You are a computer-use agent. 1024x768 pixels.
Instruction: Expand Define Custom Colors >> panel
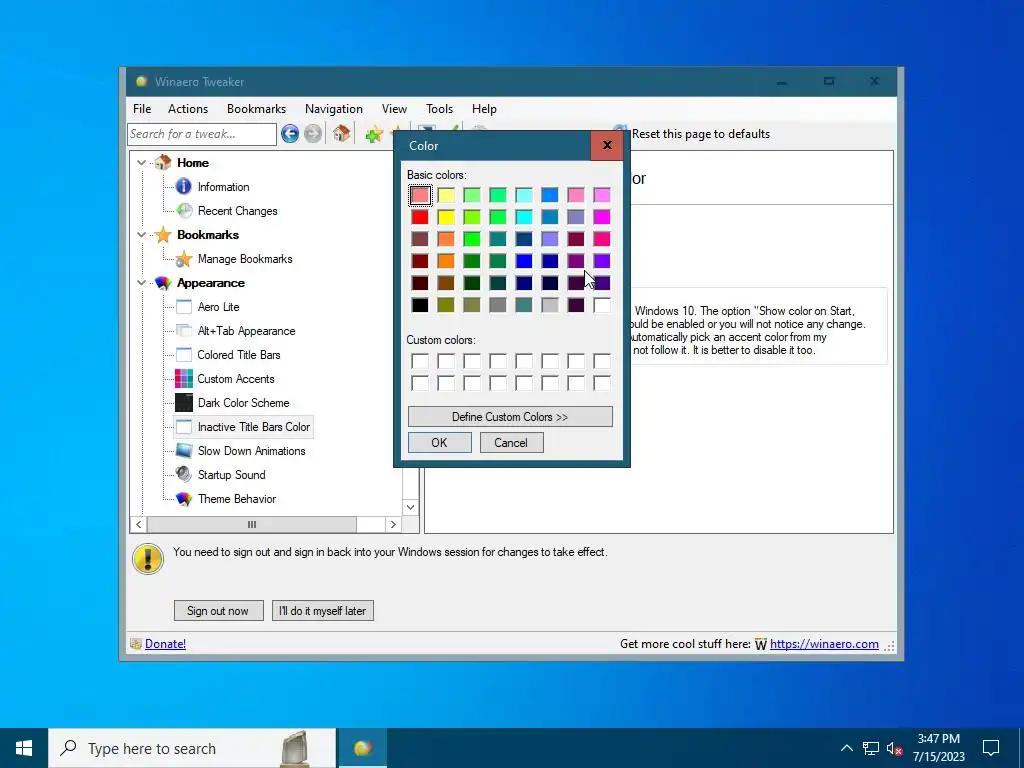510,417
